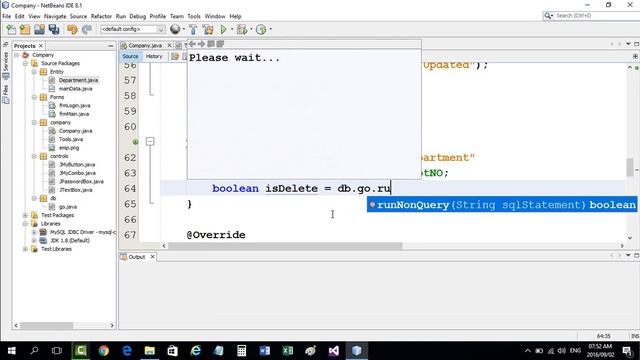Open the Team menu
This screenshot has height=360, width=640.
(177, 16)
